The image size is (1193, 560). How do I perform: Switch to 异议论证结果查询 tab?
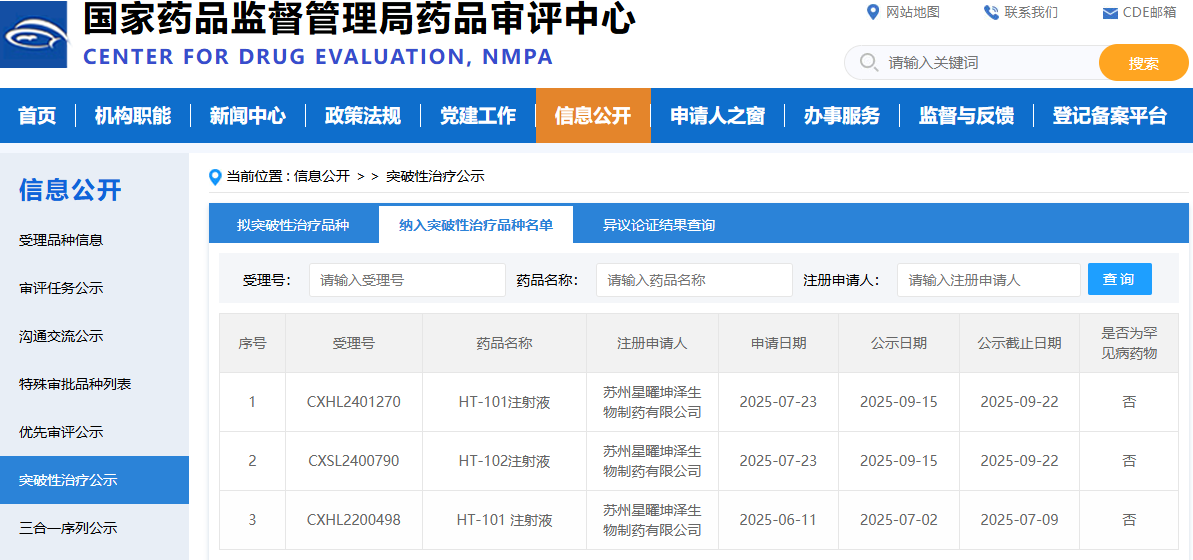point(658,225)
